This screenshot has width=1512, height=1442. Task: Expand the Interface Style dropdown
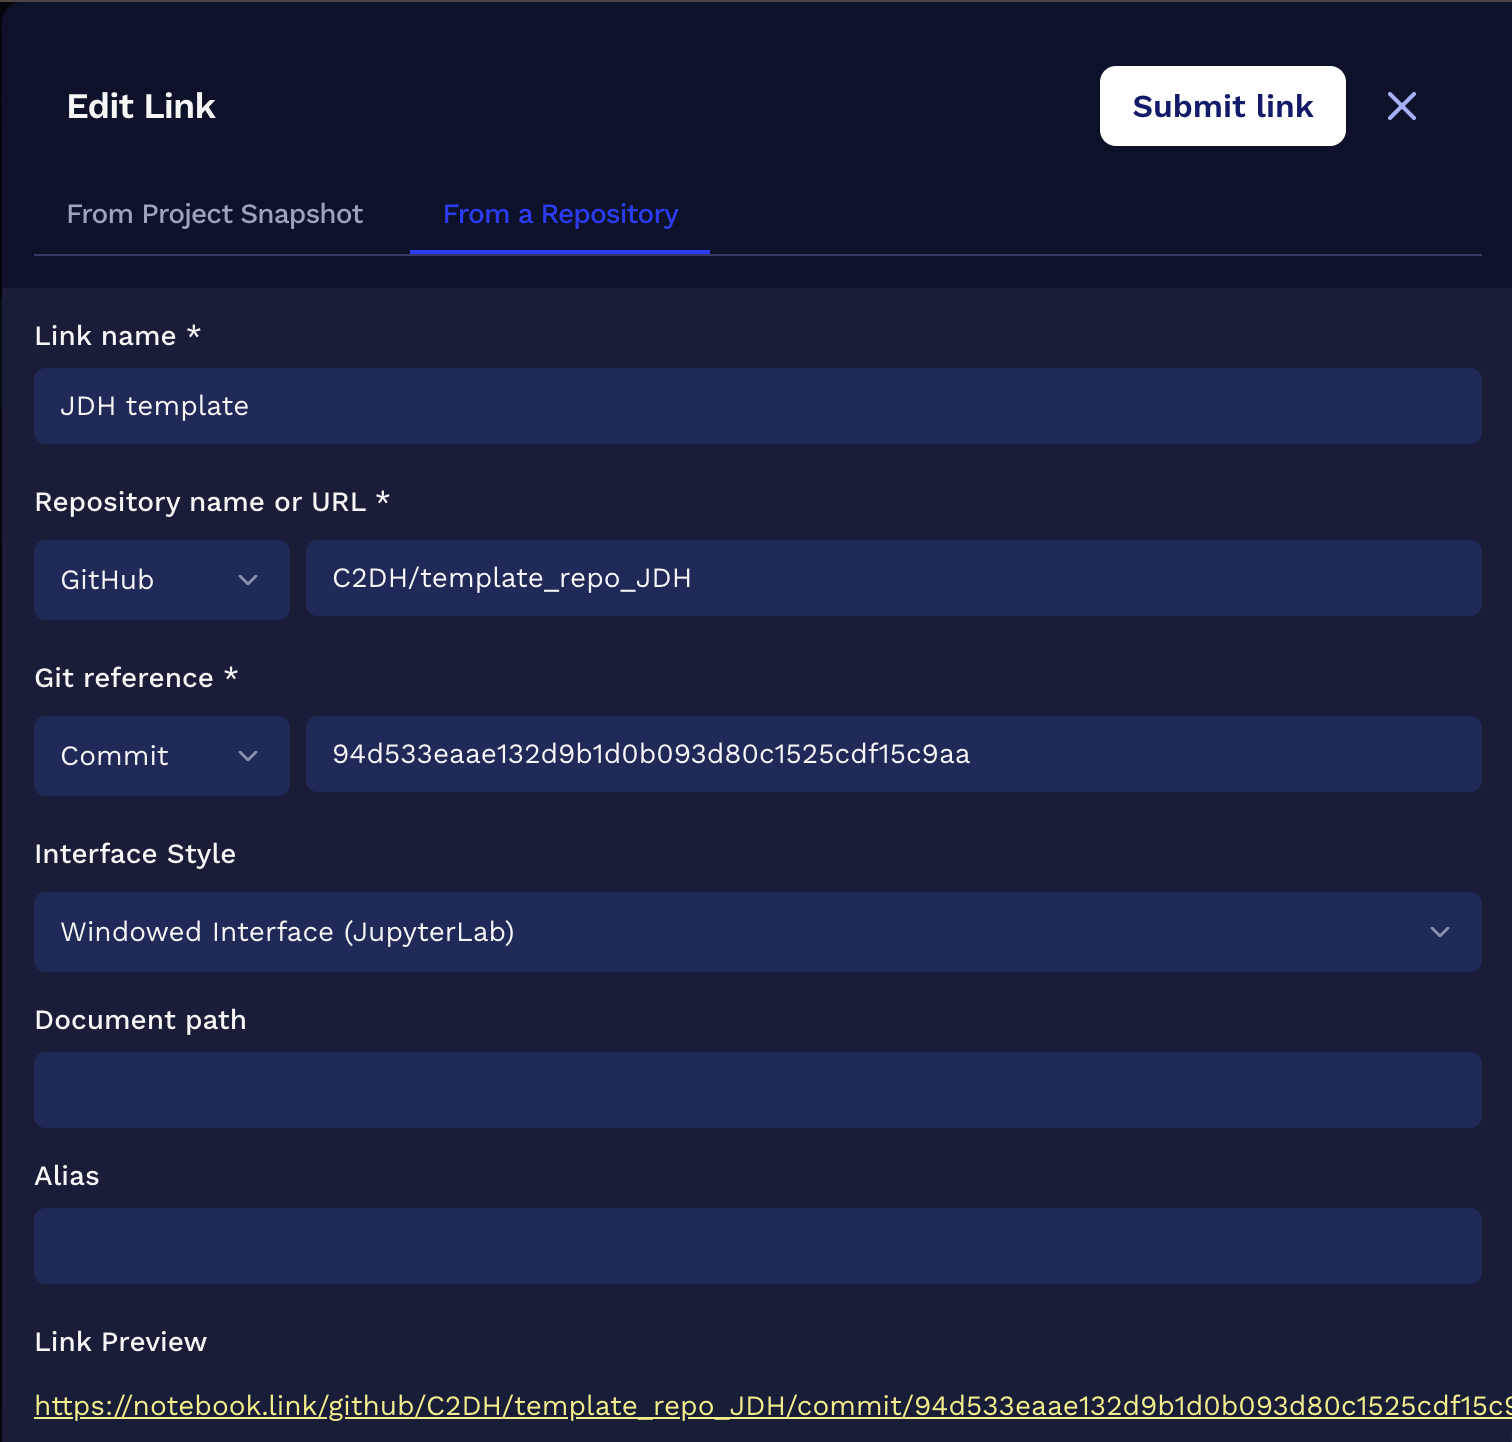click(757, 932)
